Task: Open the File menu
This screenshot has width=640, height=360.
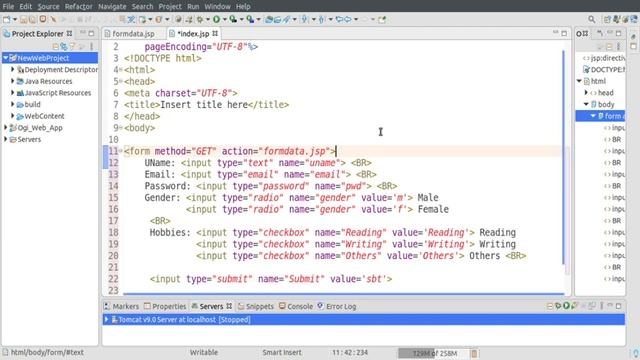Action: coord(8,7)
